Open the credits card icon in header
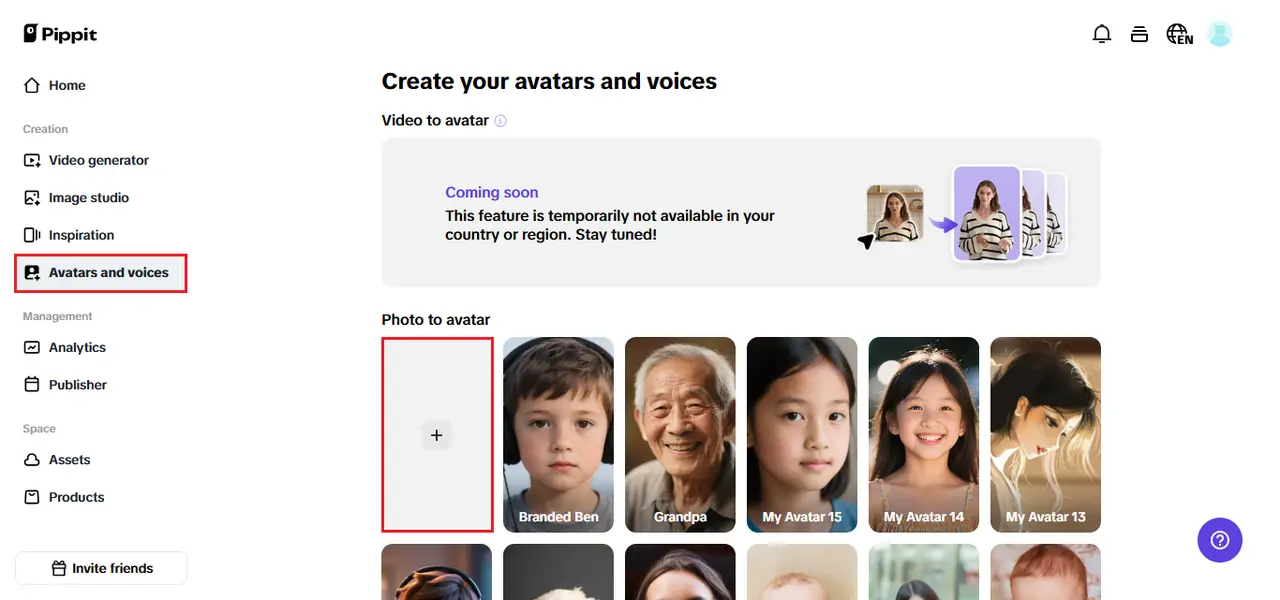 pos(1139,34)
